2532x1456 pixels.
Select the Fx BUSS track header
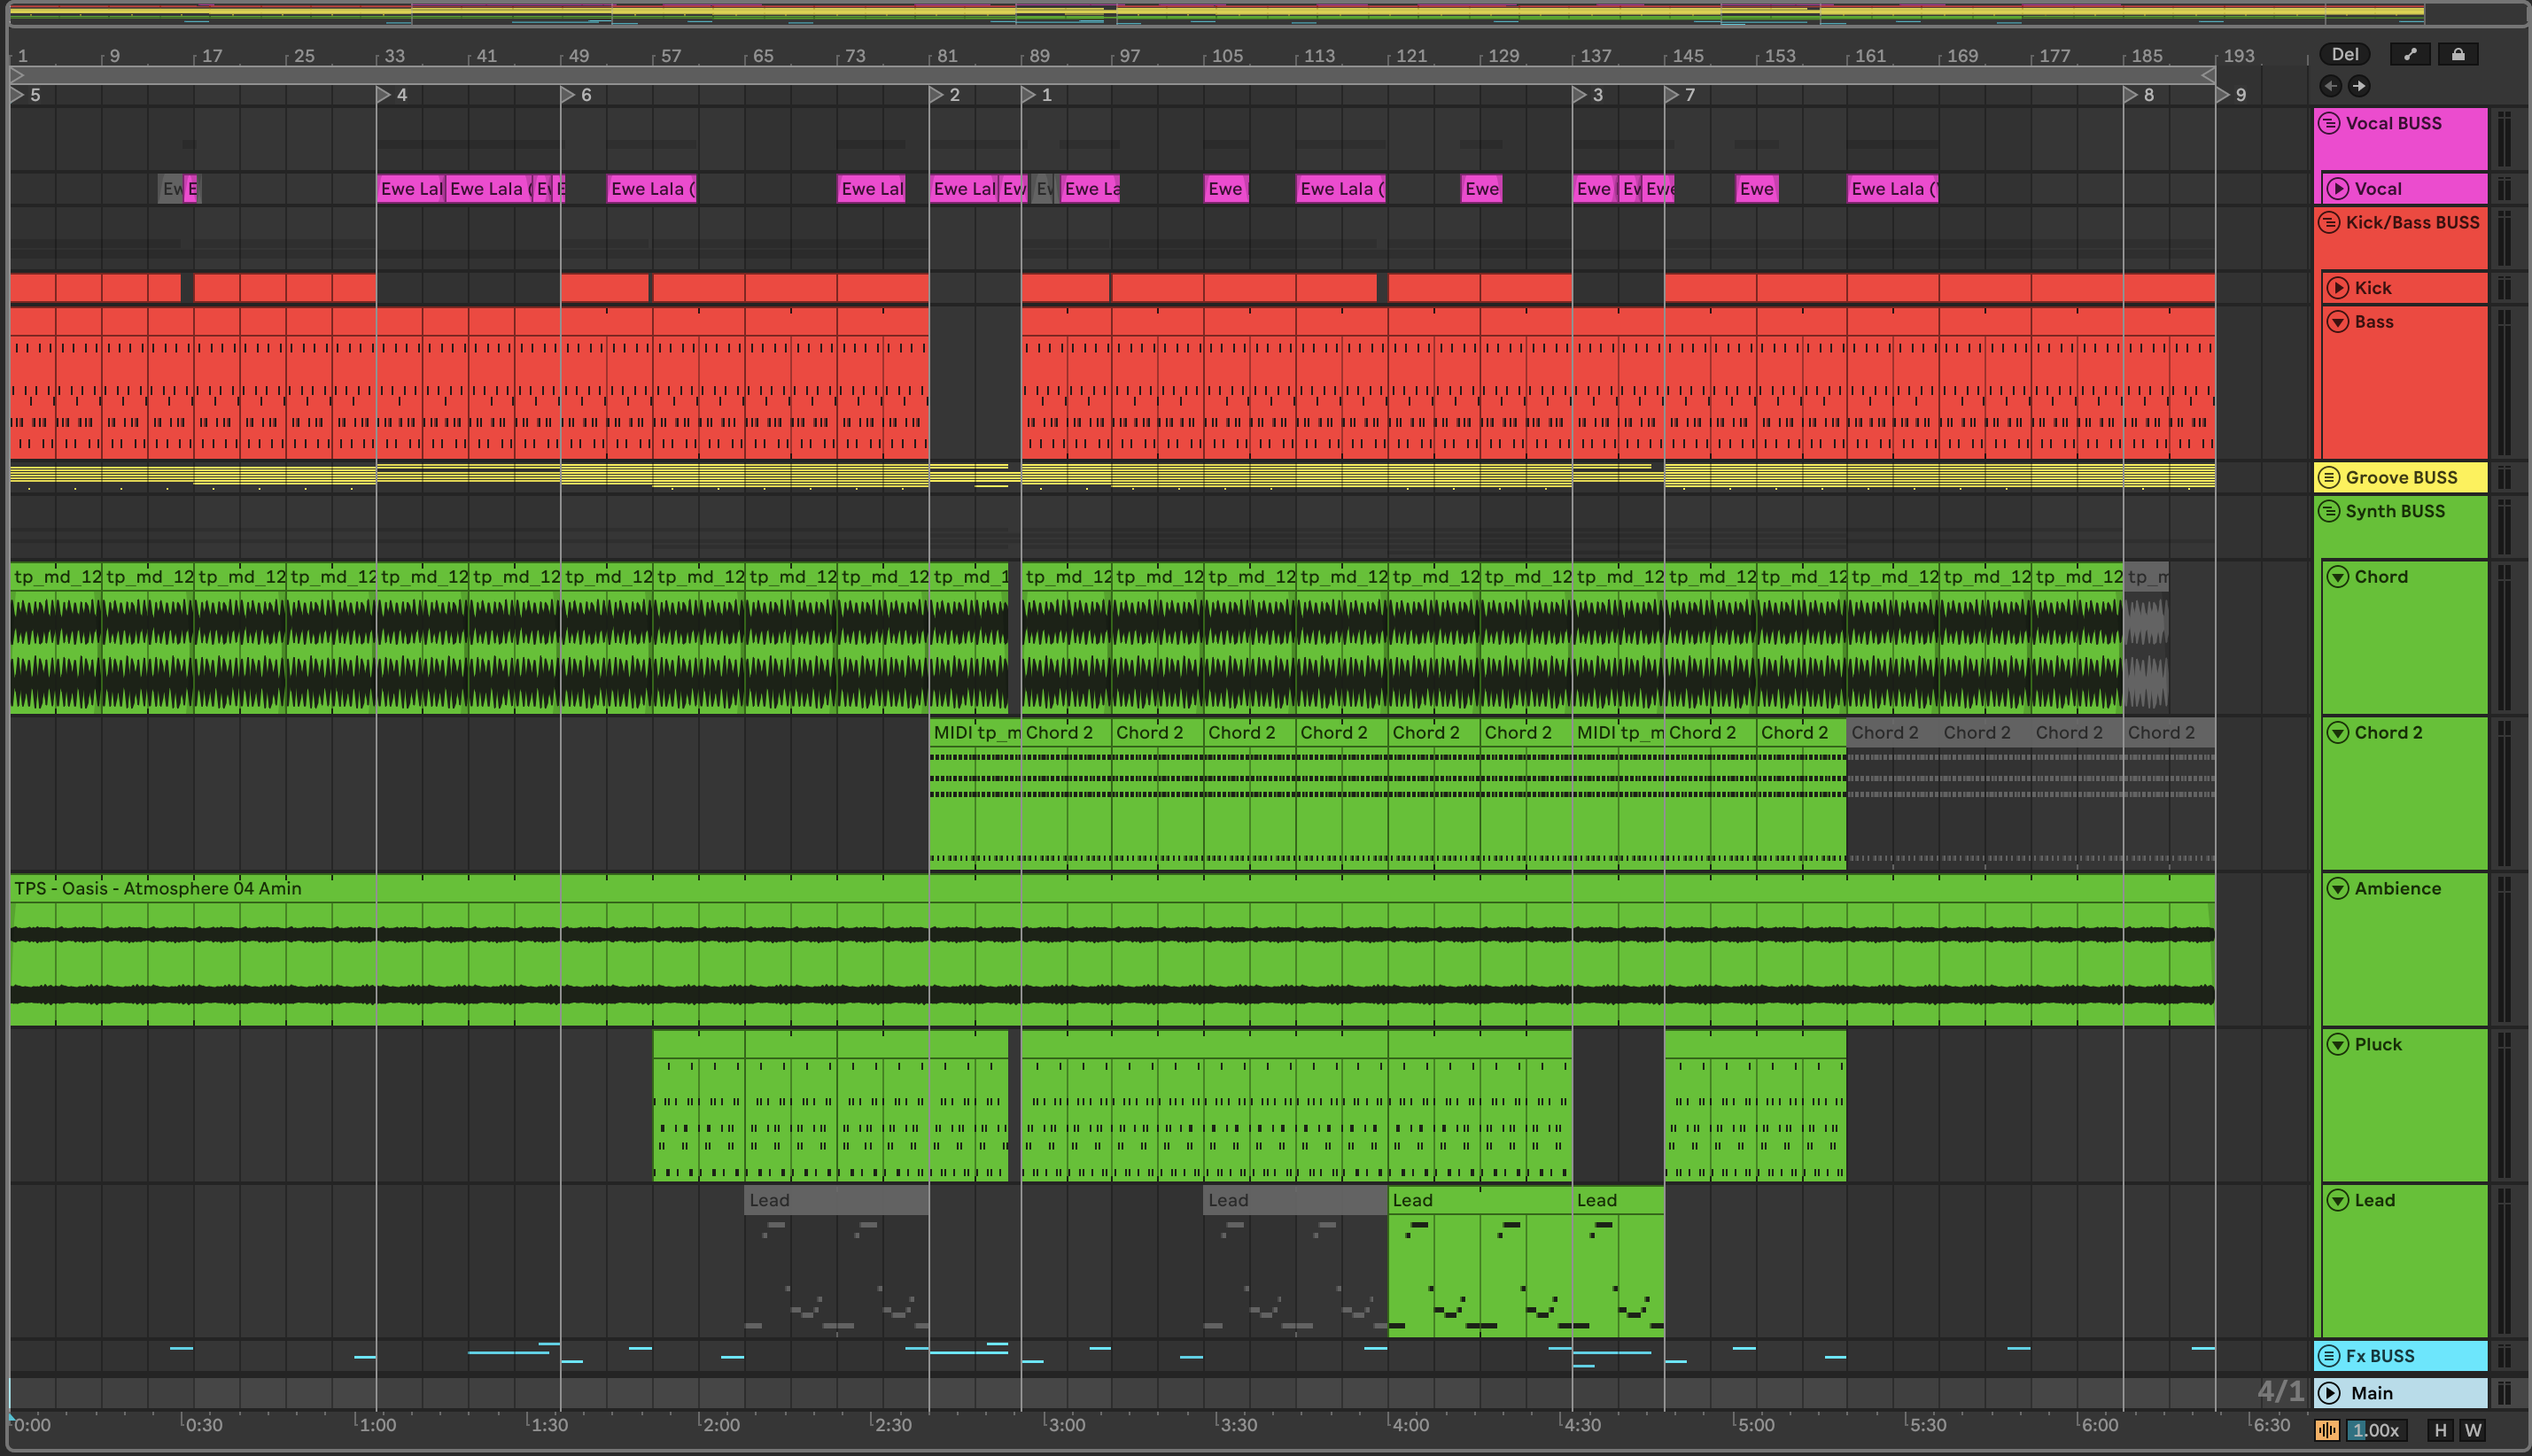[2400, 1356]
